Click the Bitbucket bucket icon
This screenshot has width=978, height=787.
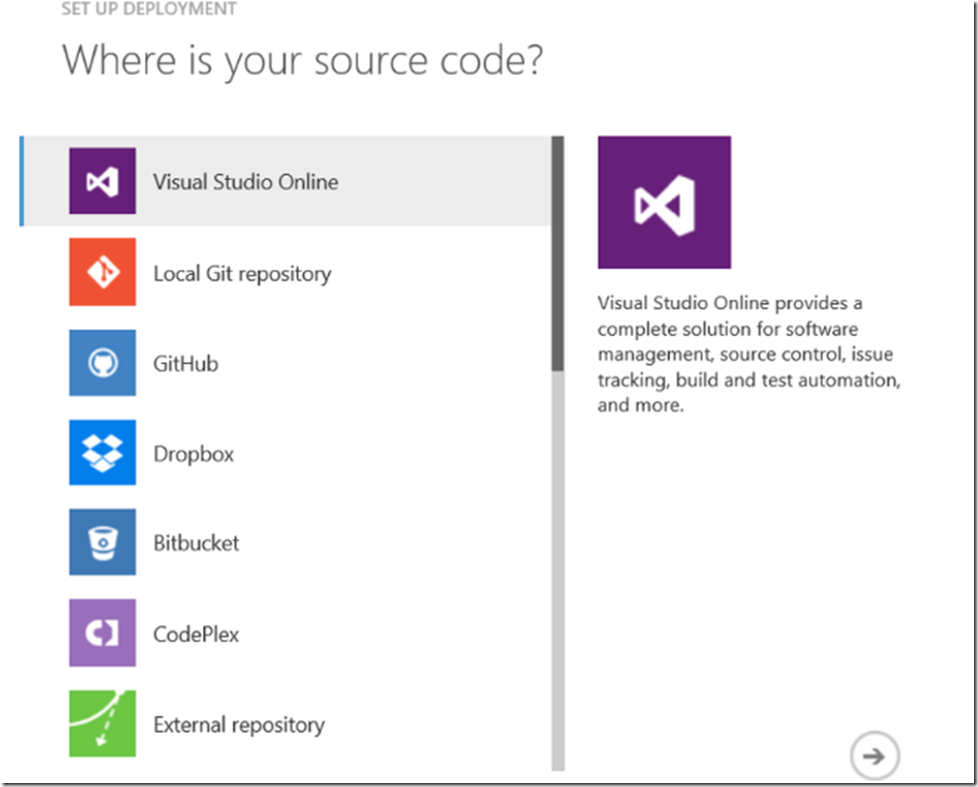click(x=102, y=542)
